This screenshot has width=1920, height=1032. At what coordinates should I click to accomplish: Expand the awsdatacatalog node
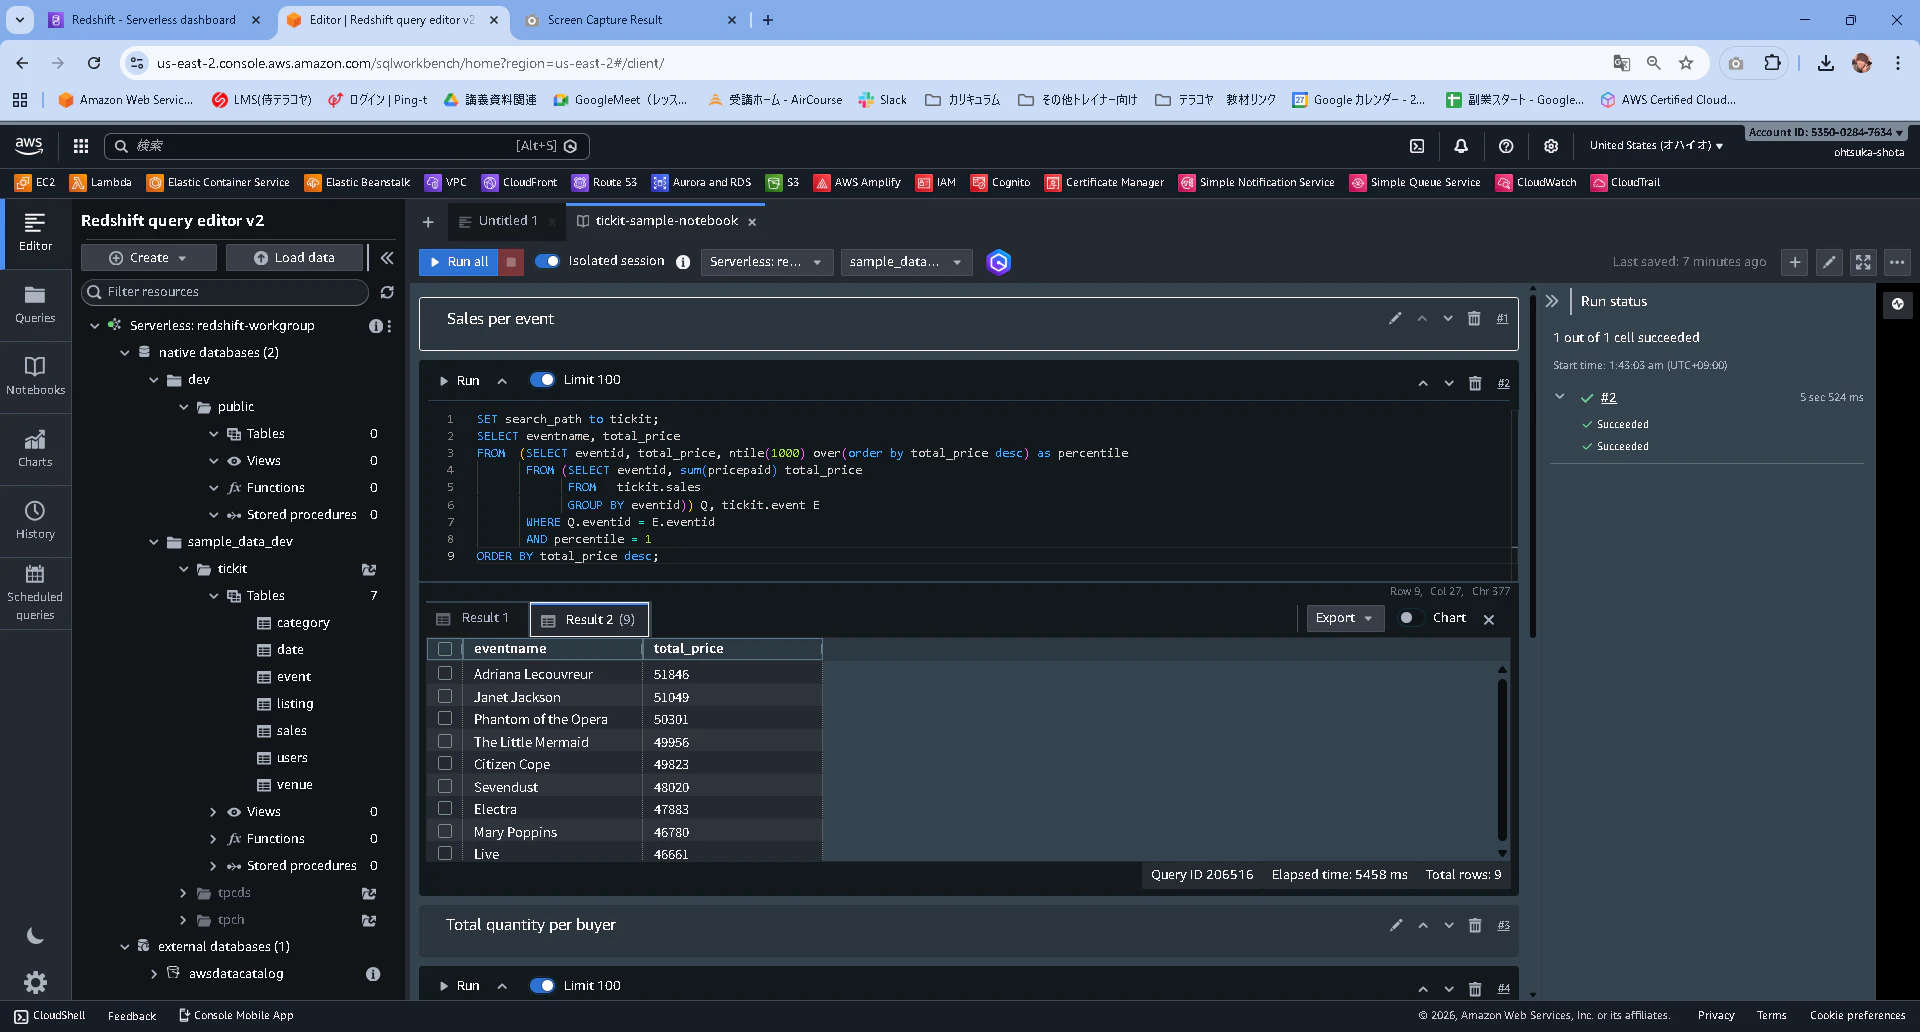tap(154, 974)
